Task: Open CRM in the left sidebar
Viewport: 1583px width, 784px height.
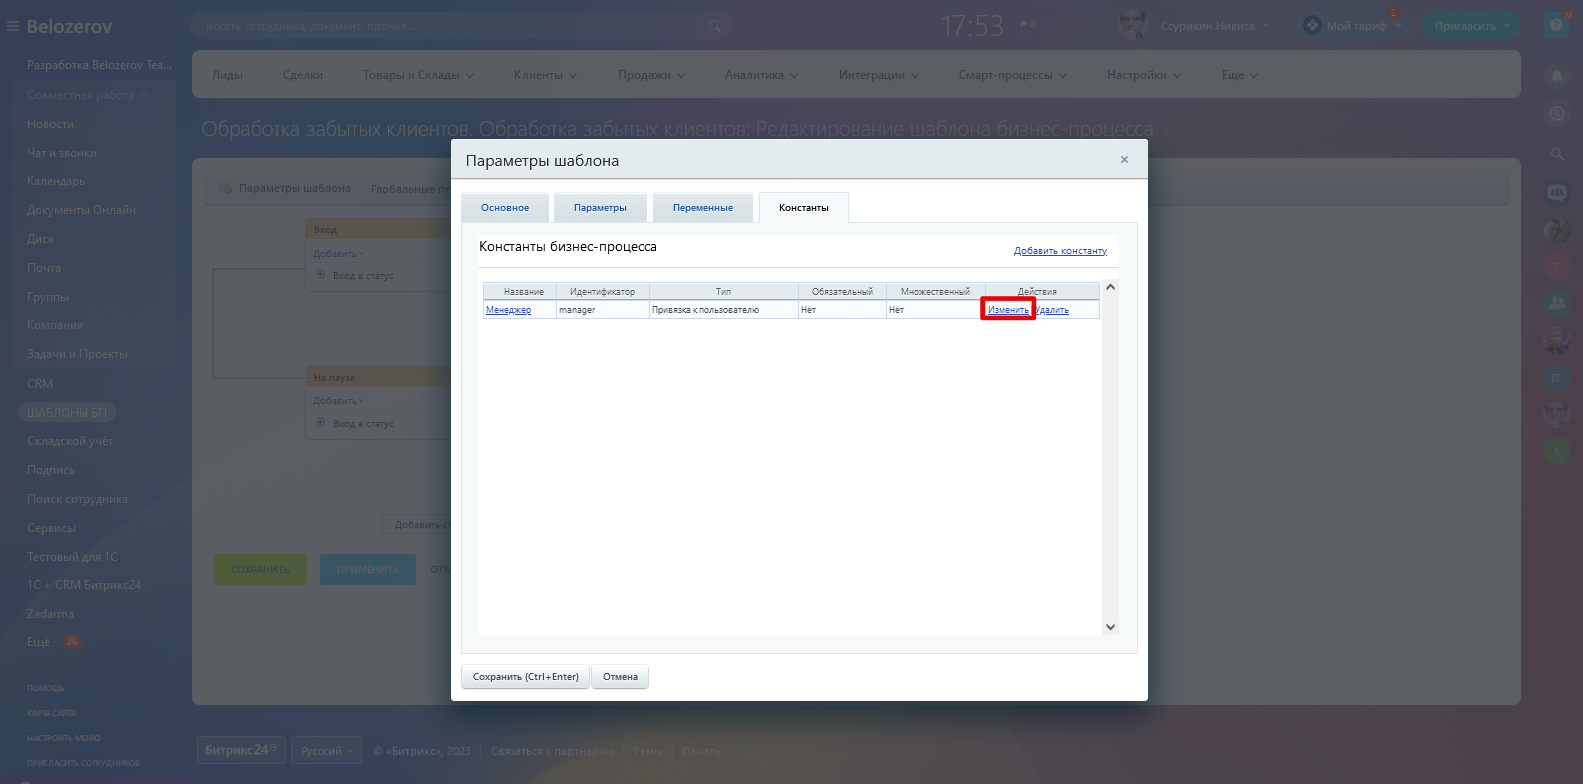Action: tap(40, 383)
